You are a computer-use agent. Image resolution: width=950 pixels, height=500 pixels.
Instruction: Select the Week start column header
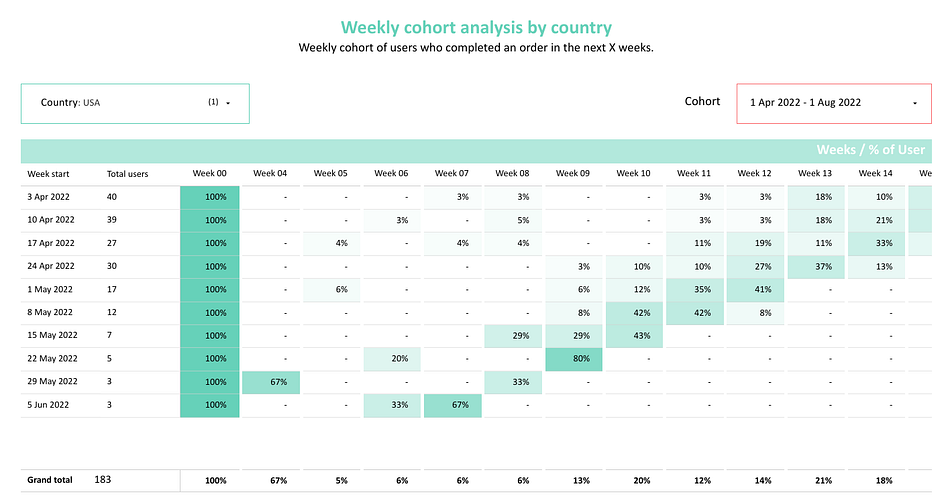pos(48,174)
